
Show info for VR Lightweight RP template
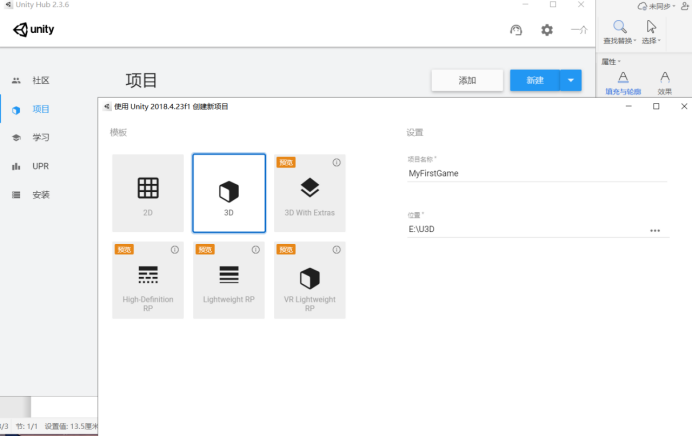pos(336,250)
